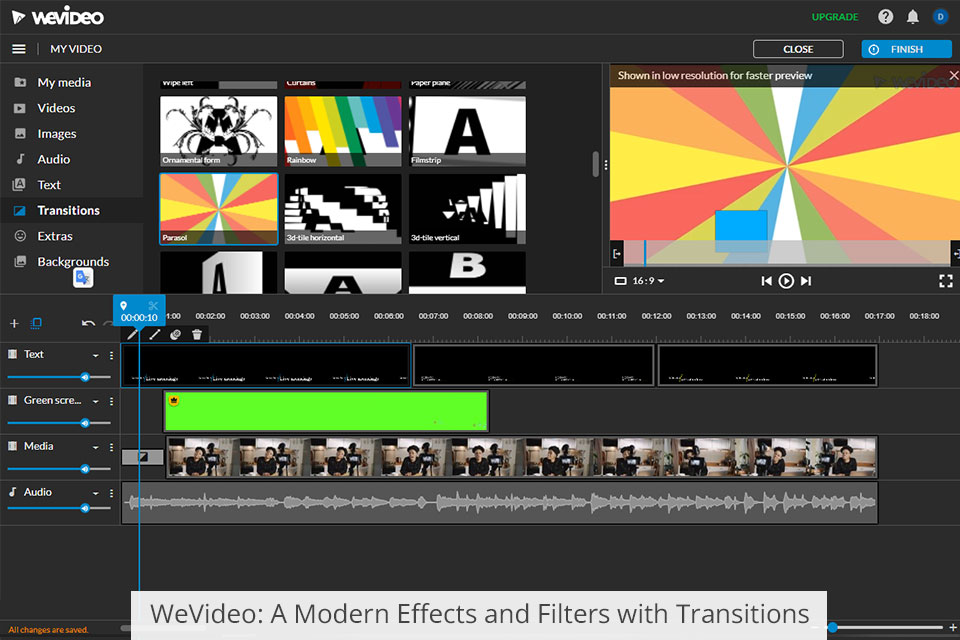Close the low resolution preview notice

[953, 75]
